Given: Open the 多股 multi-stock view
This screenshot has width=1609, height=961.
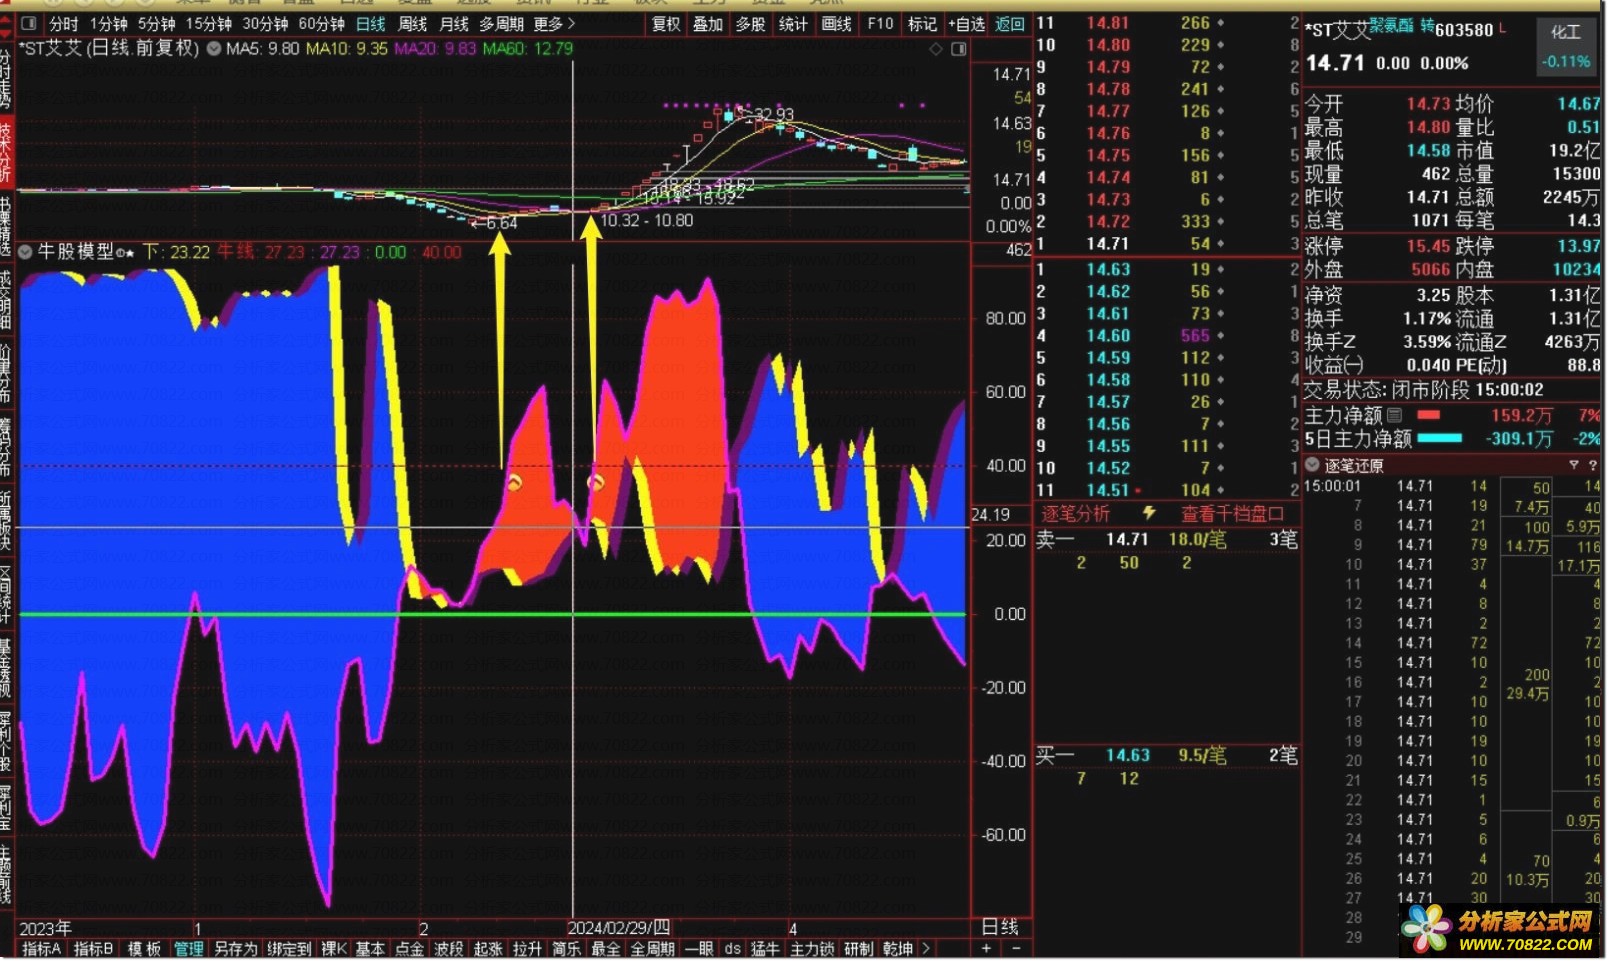Looking at the screenshot, I should coord(750,24).
